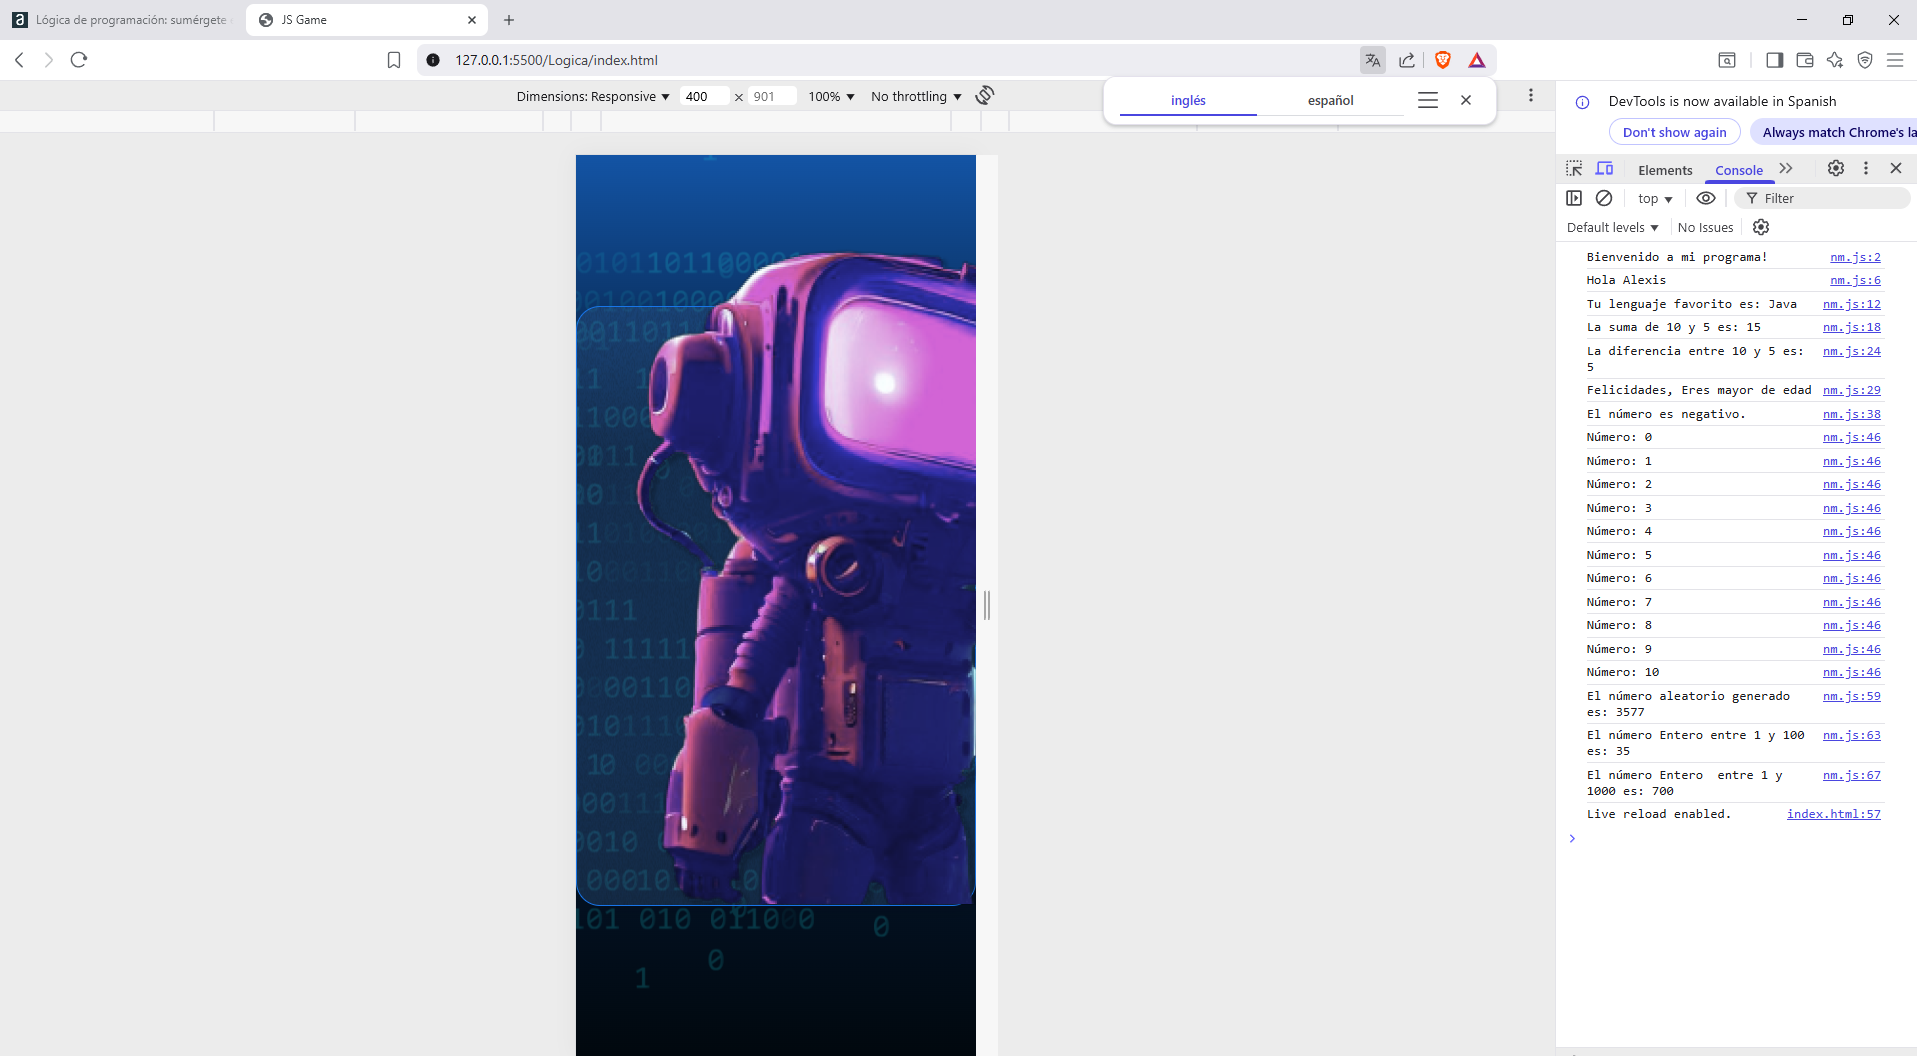Click 'Live reload enabled.' console message
1917x1056 pixels.
[1658, 814]
